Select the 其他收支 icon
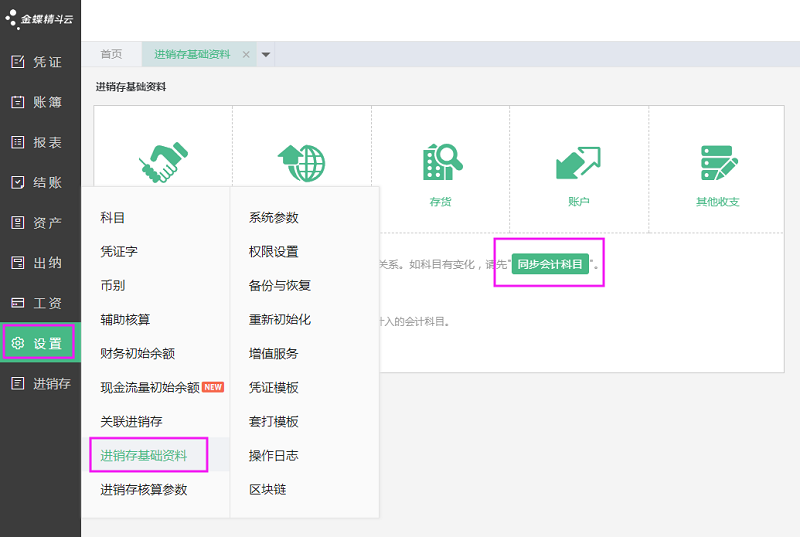Image resolution: width=800 pixels, height=537 pixels. click(717, 163)
